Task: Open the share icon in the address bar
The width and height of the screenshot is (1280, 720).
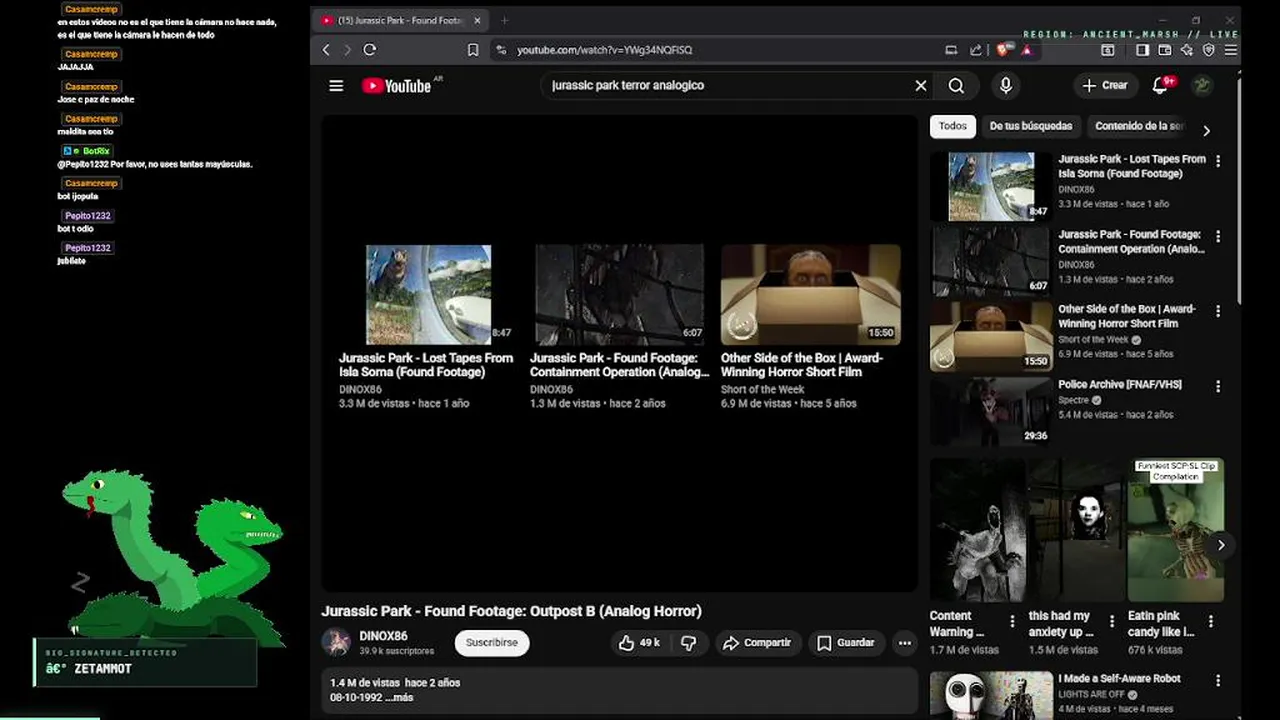Action: tap(976, 50)
